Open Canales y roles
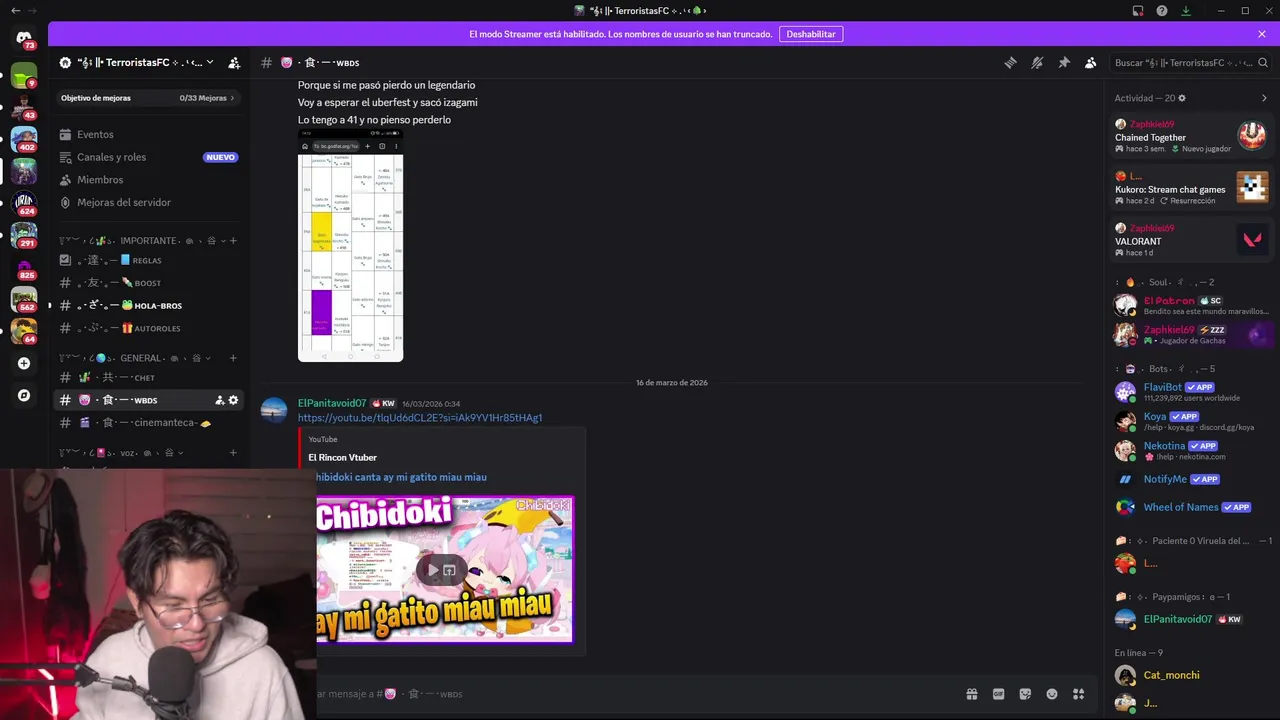The height and width of the screenshot is (720, 1280). click(x=148, y=157)
